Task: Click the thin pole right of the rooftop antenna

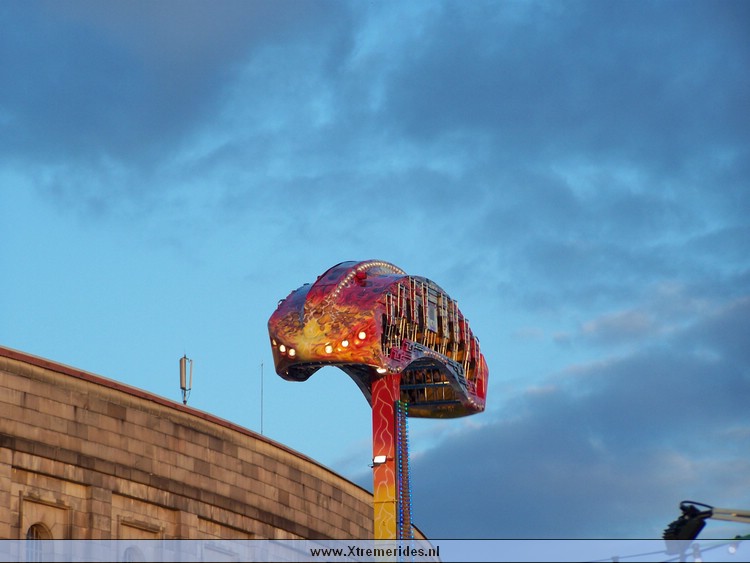Action: pos(262,400)
